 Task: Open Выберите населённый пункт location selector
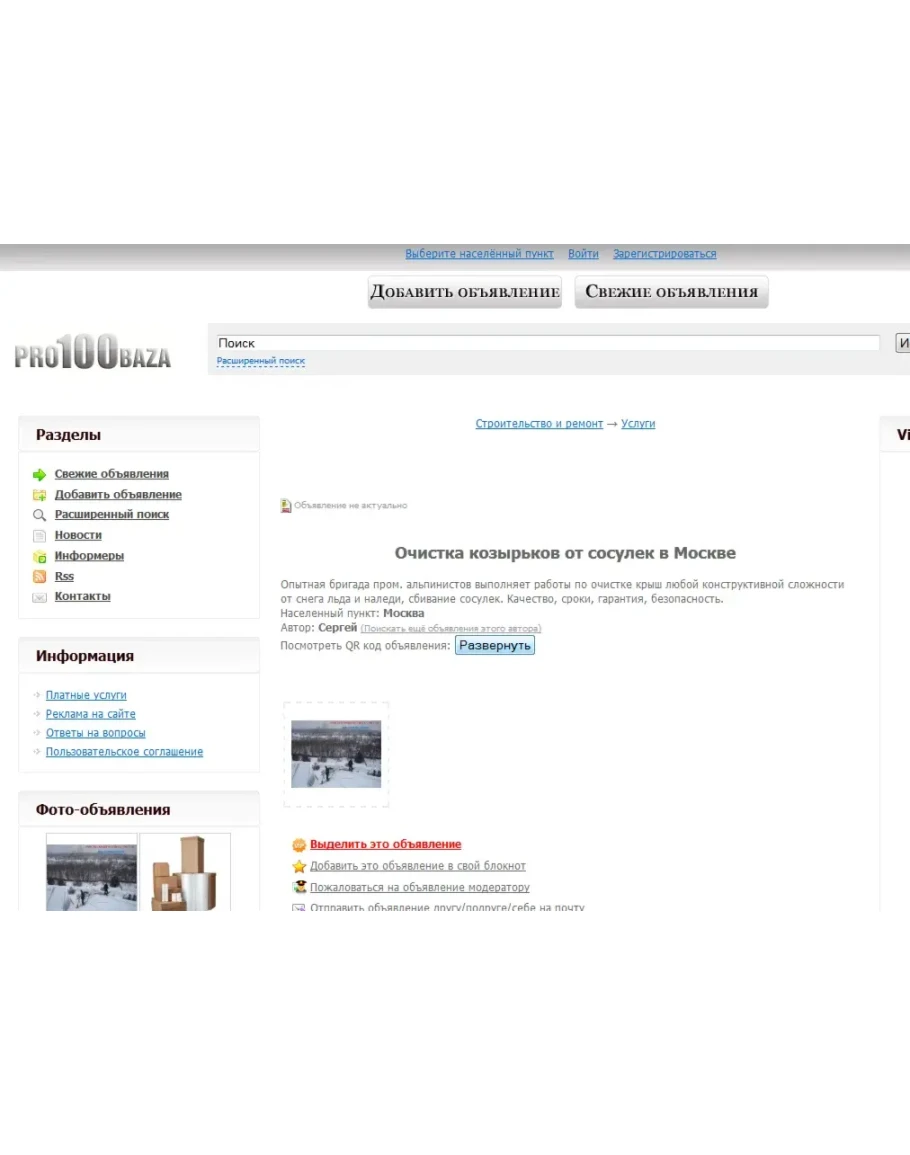tap(479, 254)
